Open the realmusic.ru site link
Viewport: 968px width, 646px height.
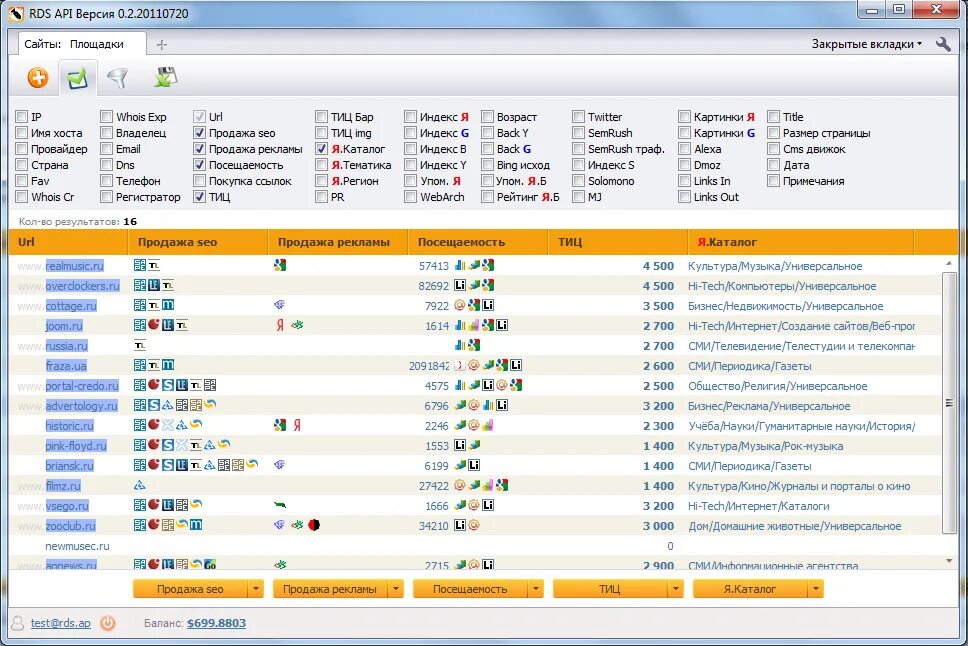75,266
